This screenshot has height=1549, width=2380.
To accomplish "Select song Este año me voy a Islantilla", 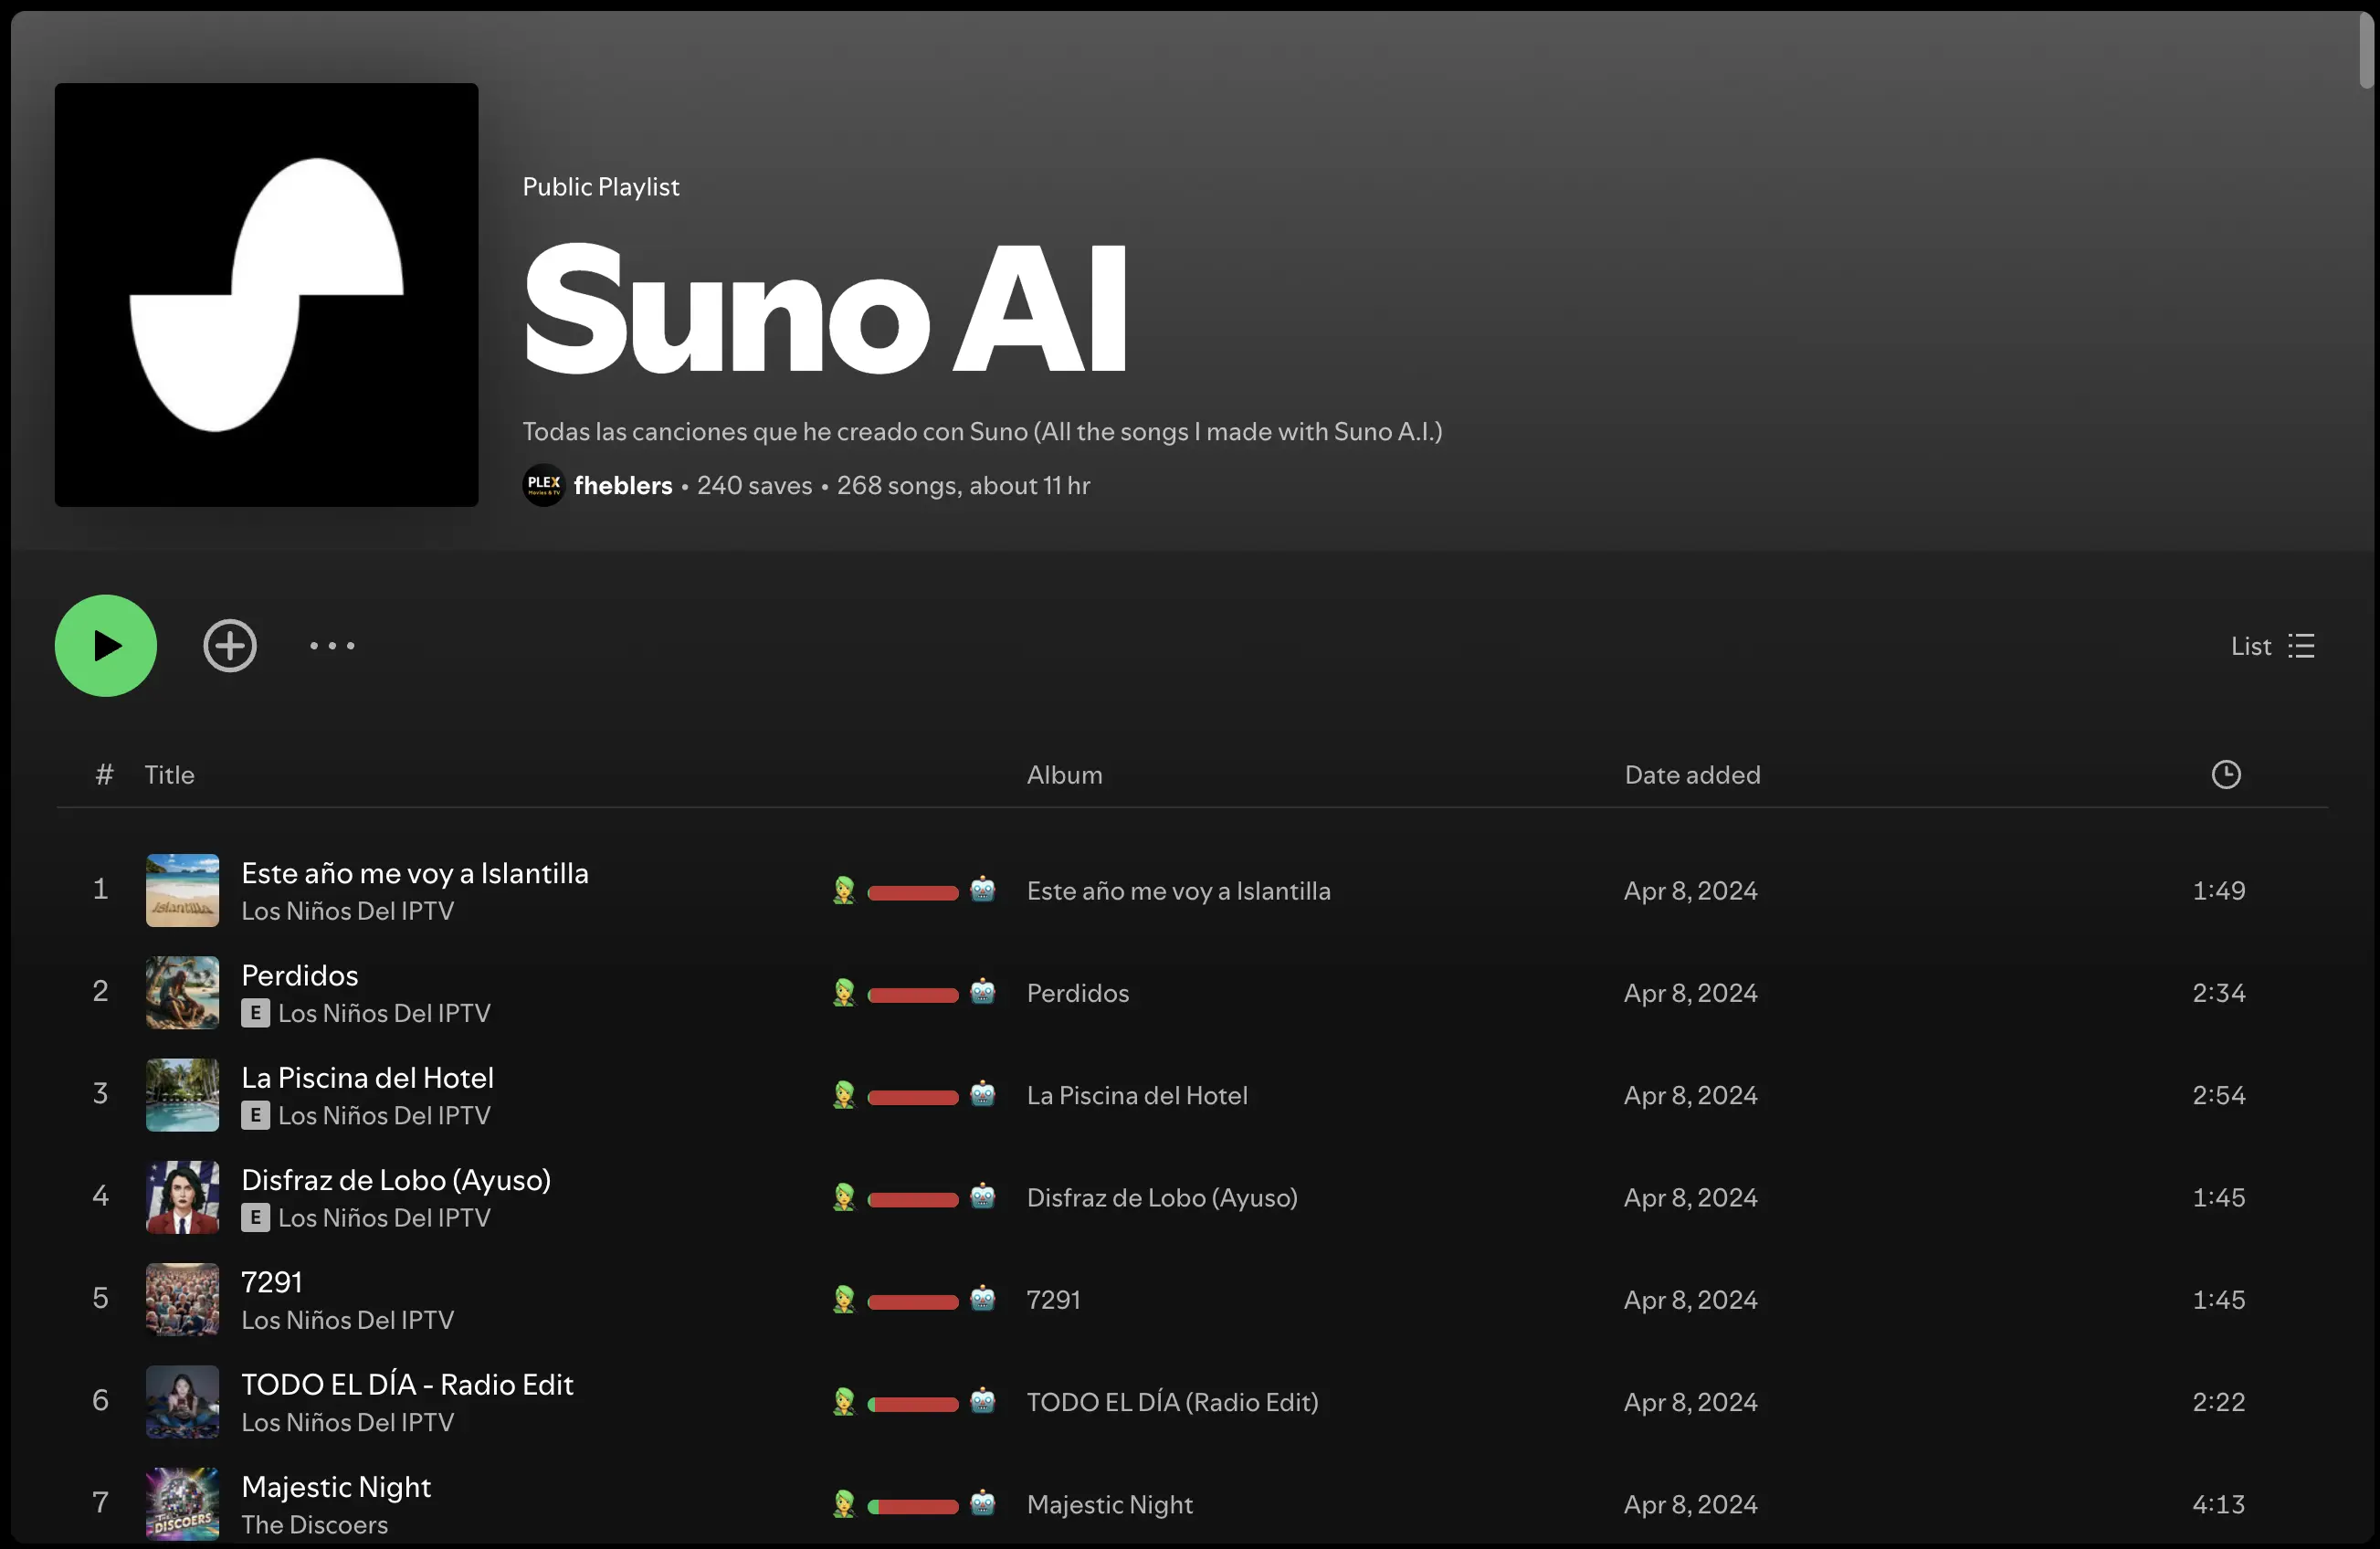I will coord(415,873).
